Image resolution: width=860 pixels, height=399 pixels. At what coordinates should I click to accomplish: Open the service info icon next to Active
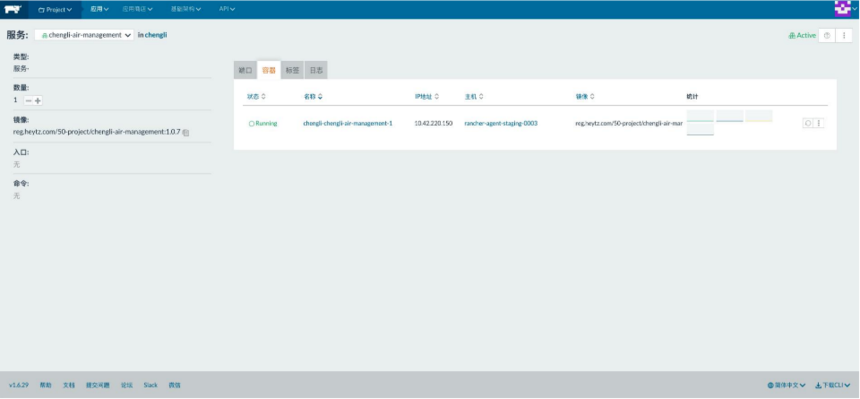[x=827, y=35]
